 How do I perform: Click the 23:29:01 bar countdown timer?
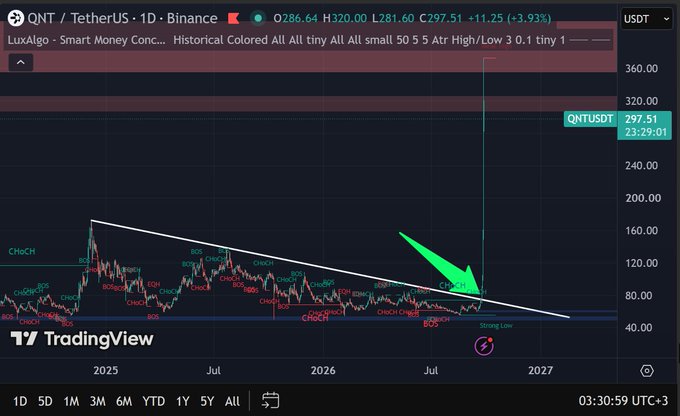[646, 132]
